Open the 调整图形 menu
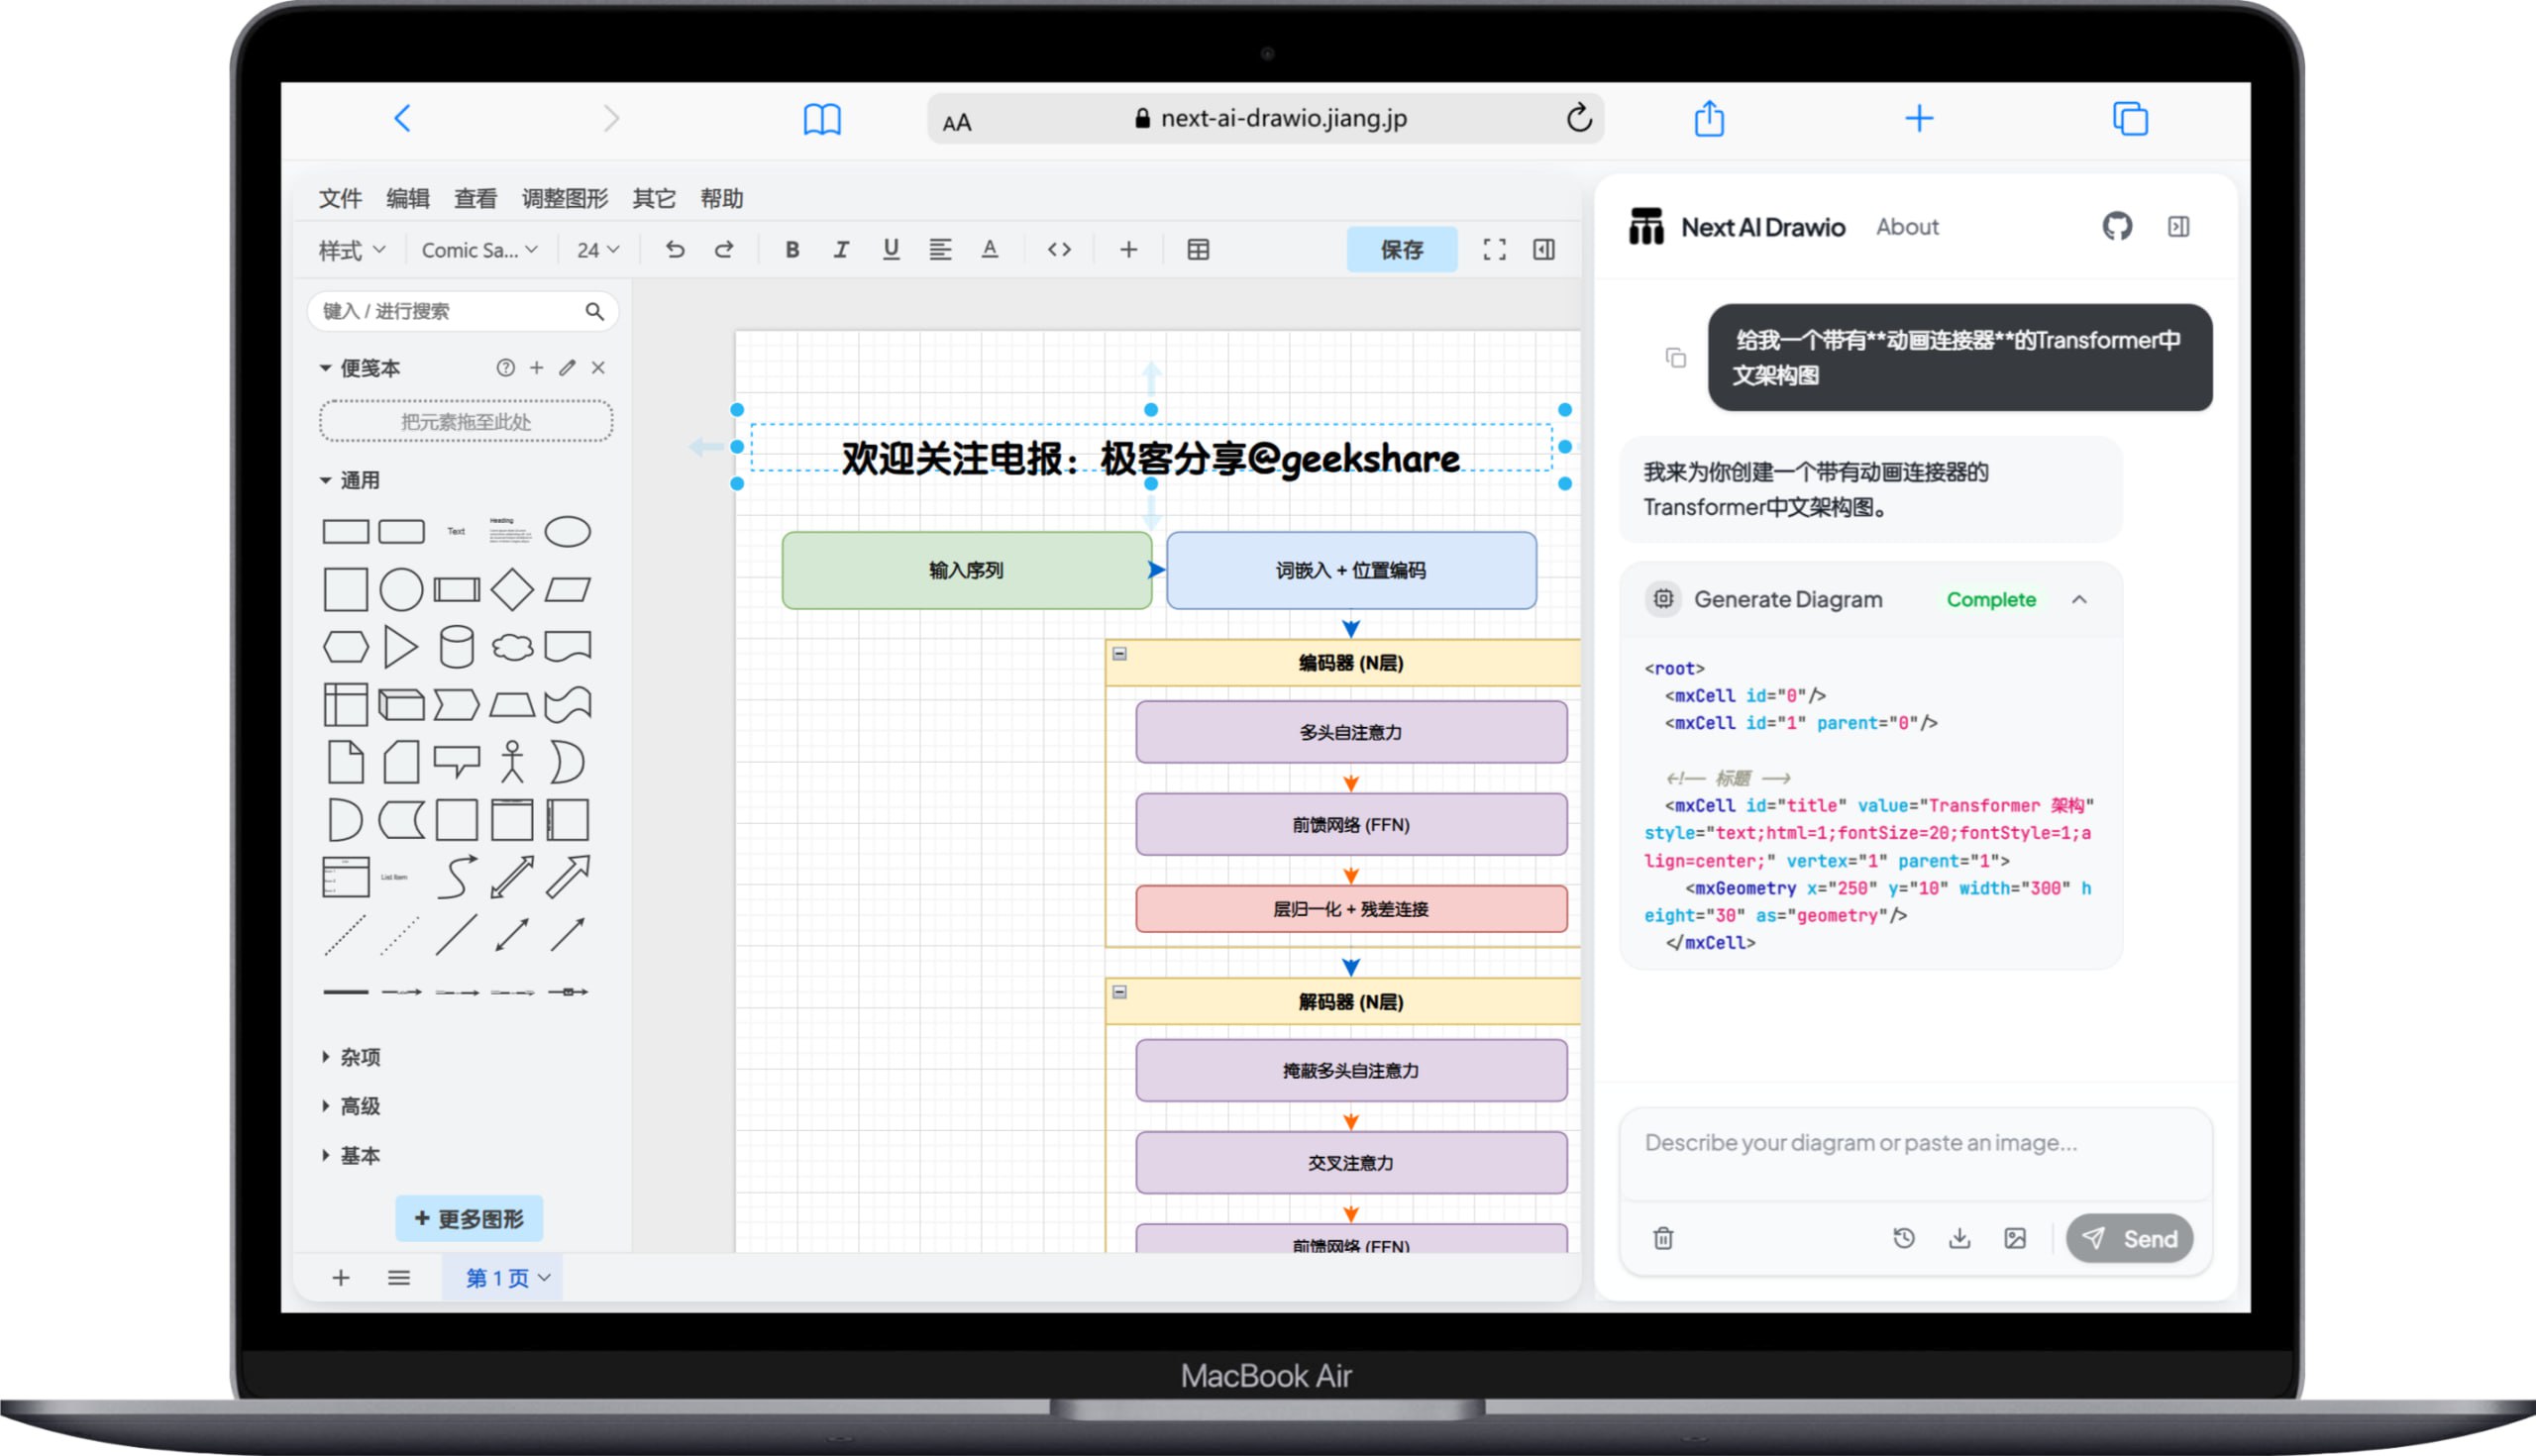The height and width of the screenshot is (1456, 2536). pos(564,198)
